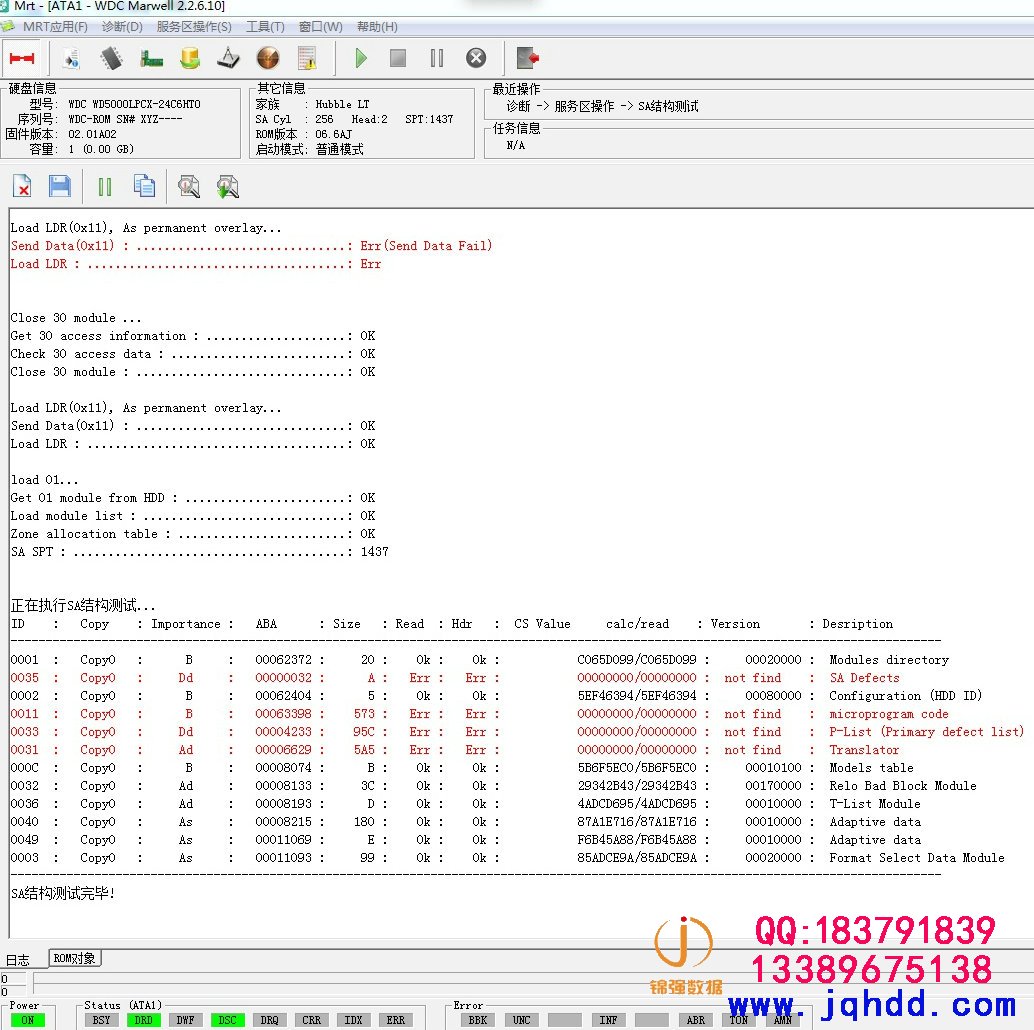This screenshot has width=1034, height=1030.
Task: Toggle the Power ON indicator
Action: (28, 1020)
